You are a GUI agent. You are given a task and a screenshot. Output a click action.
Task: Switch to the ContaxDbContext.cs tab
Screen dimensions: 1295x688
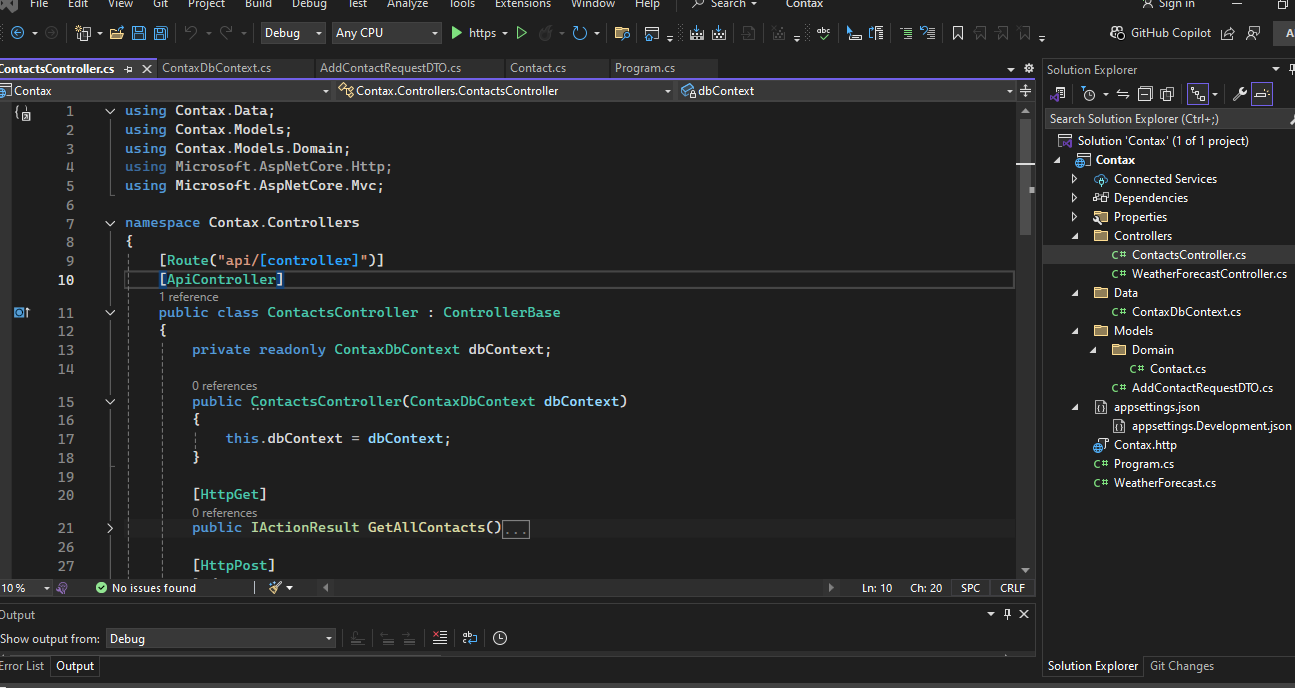[216, 68]
